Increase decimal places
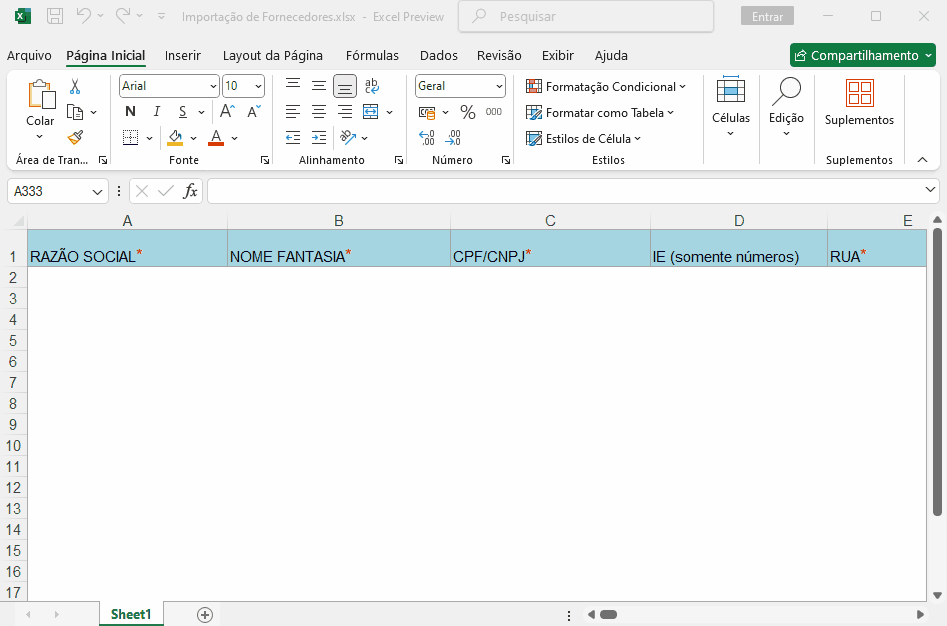Image resolution: width=947 pixels, height=626 pixels. pyautogui.click(x=426, y=138)
